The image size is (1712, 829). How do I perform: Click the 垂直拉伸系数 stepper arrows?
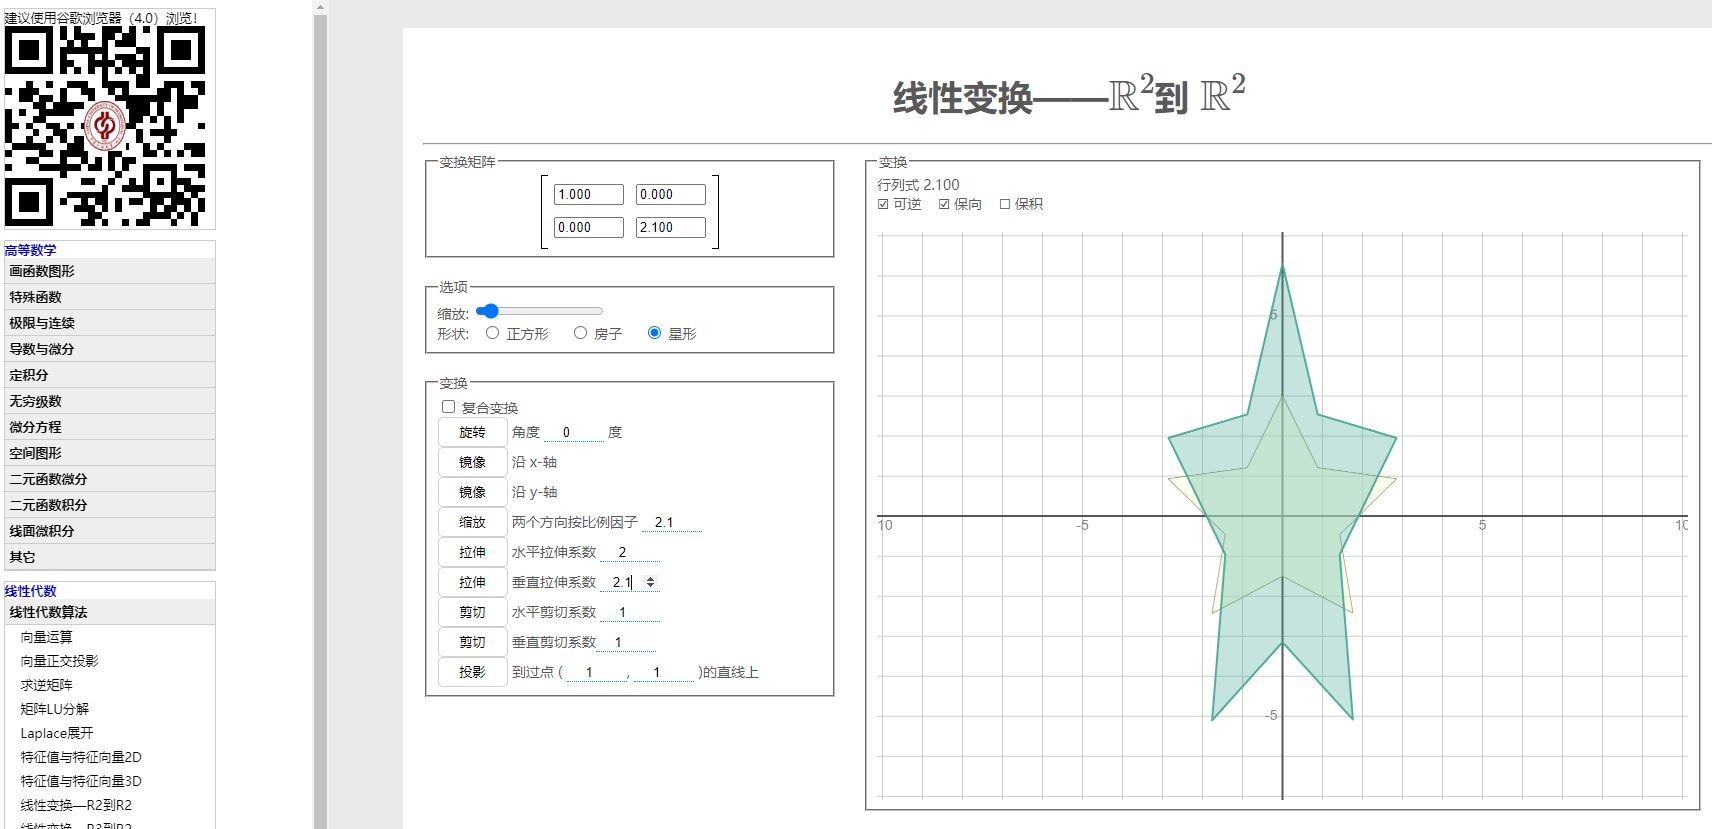coord(650,582)
